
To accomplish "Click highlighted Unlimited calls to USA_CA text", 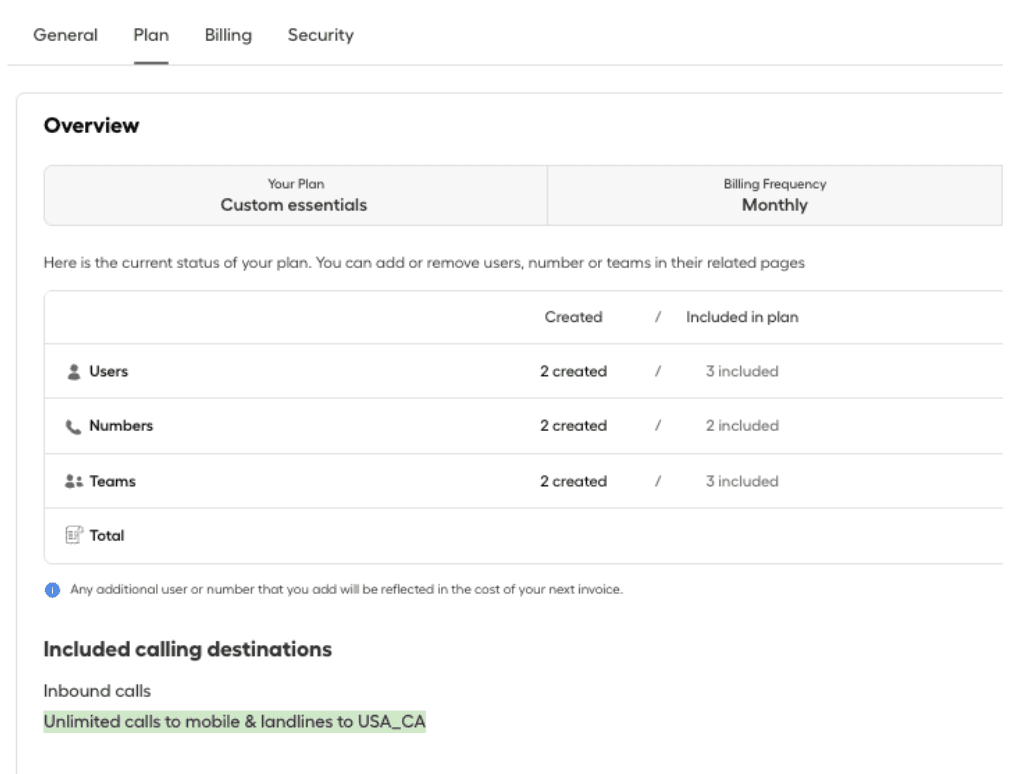I will [235, 722].
